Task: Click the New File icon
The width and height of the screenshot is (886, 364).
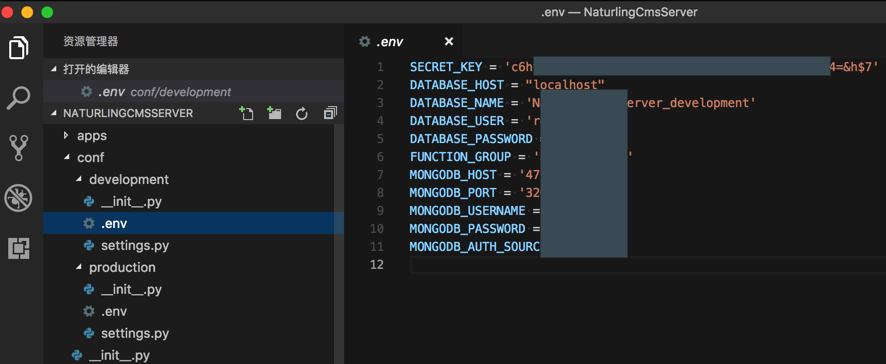Action: [246, 113]
